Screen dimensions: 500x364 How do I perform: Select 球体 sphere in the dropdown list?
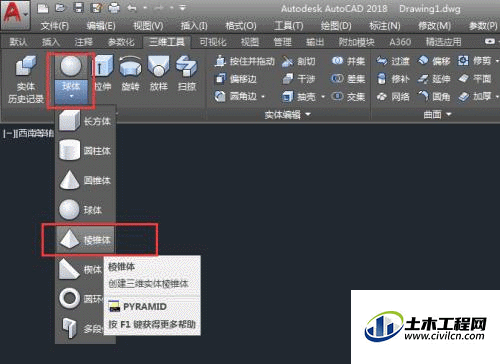pyautogui.click(x=85, y=210)
